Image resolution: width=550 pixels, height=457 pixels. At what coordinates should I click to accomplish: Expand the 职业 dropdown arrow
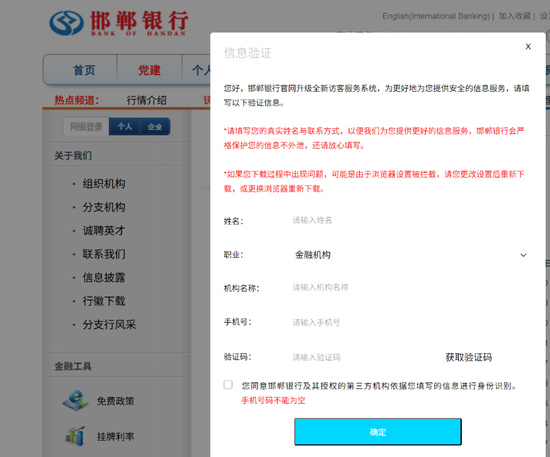[523, 255]
